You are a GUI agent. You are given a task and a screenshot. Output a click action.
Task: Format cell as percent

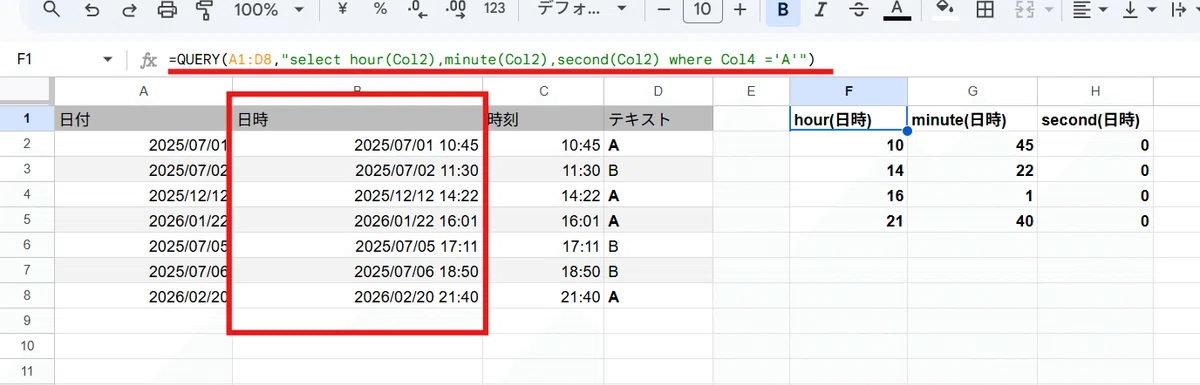pos(380,10)
